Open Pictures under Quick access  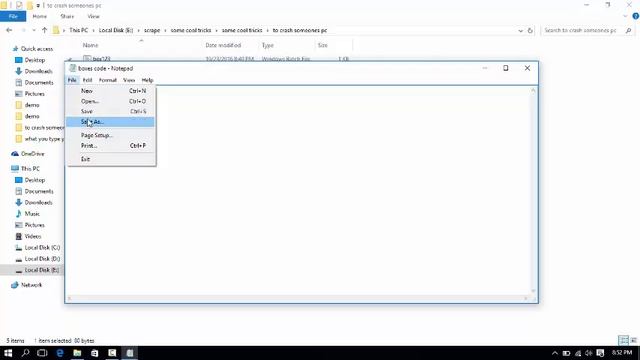click(x=34, y=93)
